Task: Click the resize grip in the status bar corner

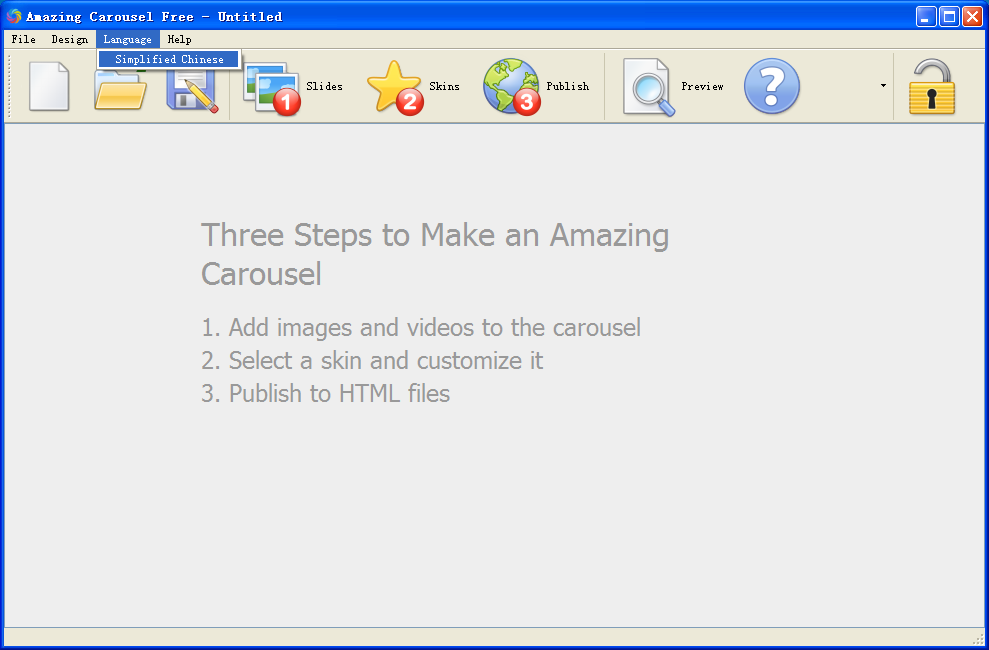Action: [x=979, y=637]
